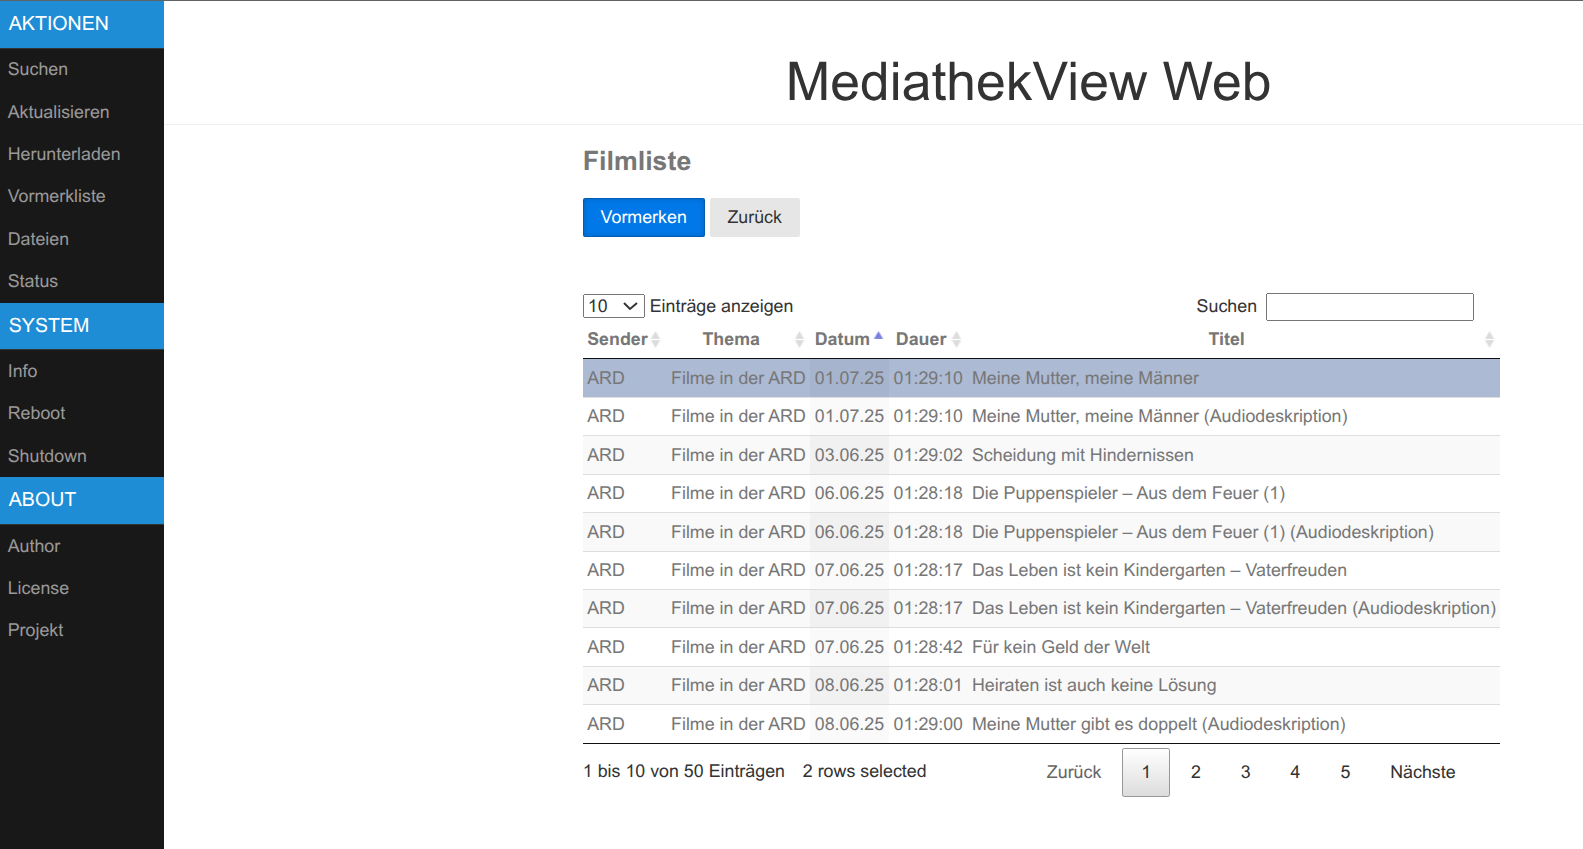This screenshot has height=849, width=1583.
Task: Click Nächste to view next page
Action: 1422,772
